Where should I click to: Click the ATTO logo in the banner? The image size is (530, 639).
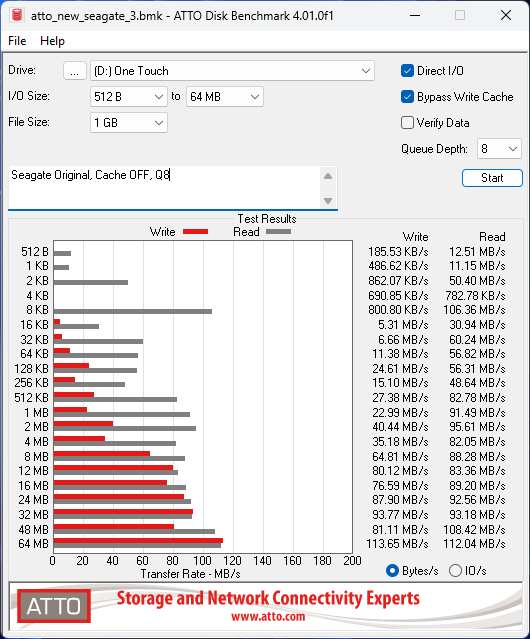click(x=54, y=606)
